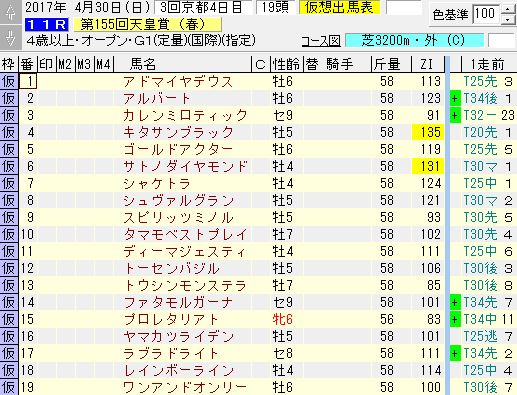Click the down arrow race navigation icon
The image size is (517, 395).
click(11, 37)
